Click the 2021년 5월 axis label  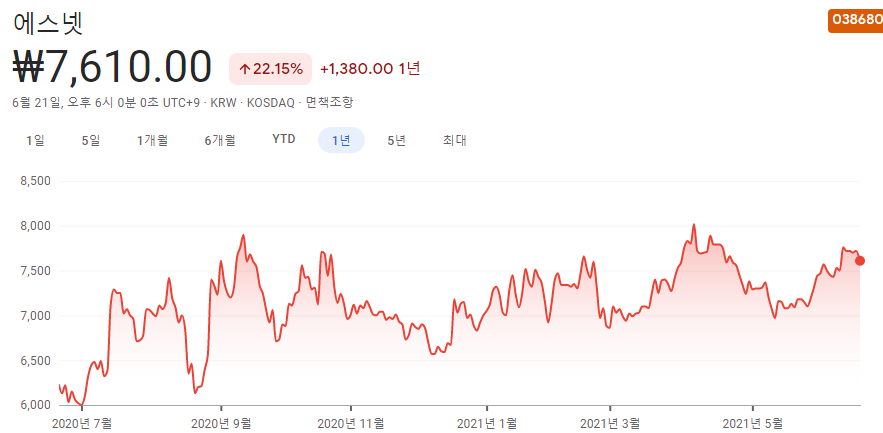tap(753, 422)
